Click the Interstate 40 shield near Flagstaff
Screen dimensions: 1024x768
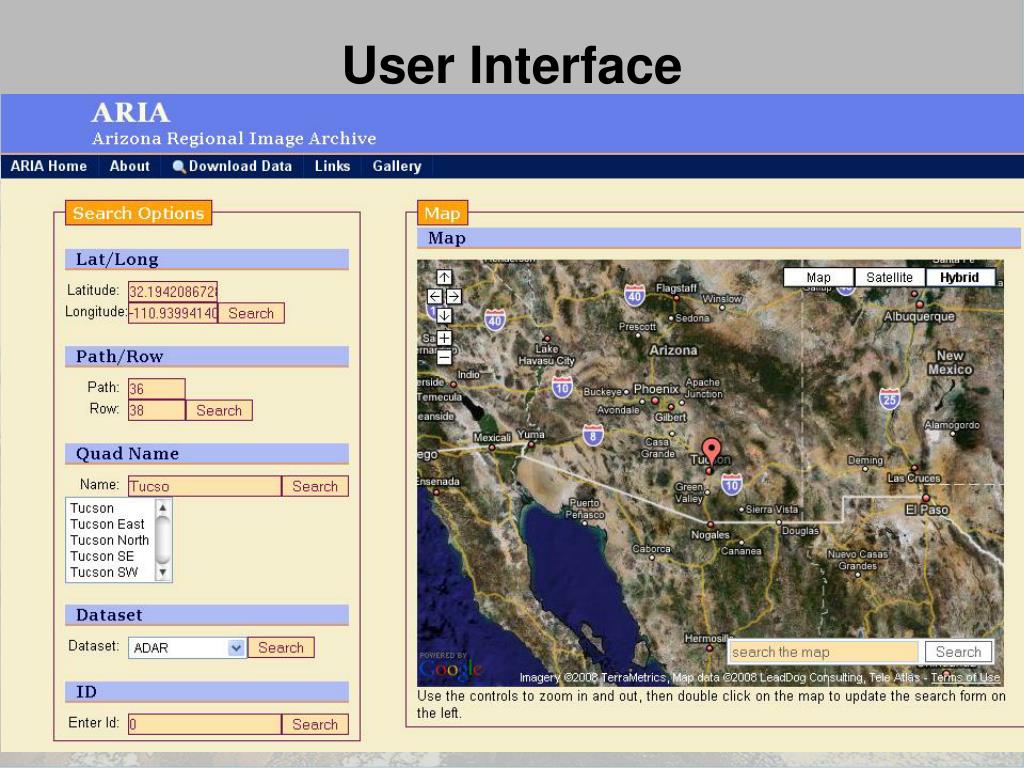coord(634,295)
